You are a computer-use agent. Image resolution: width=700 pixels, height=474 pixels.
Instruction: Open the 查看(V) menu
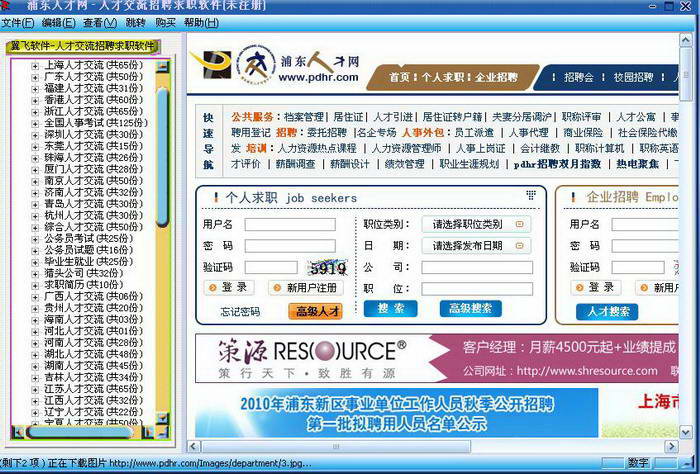click(x=100, y=22)
